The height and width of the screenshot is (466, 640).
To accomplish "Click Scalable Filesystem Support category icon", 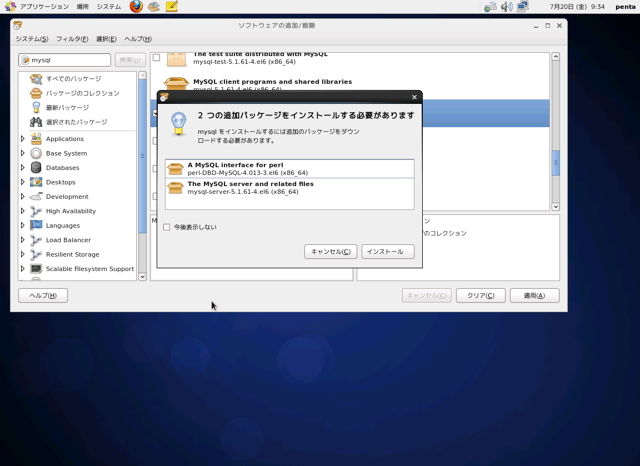I will pyautogui.click(x=36, y=269).
